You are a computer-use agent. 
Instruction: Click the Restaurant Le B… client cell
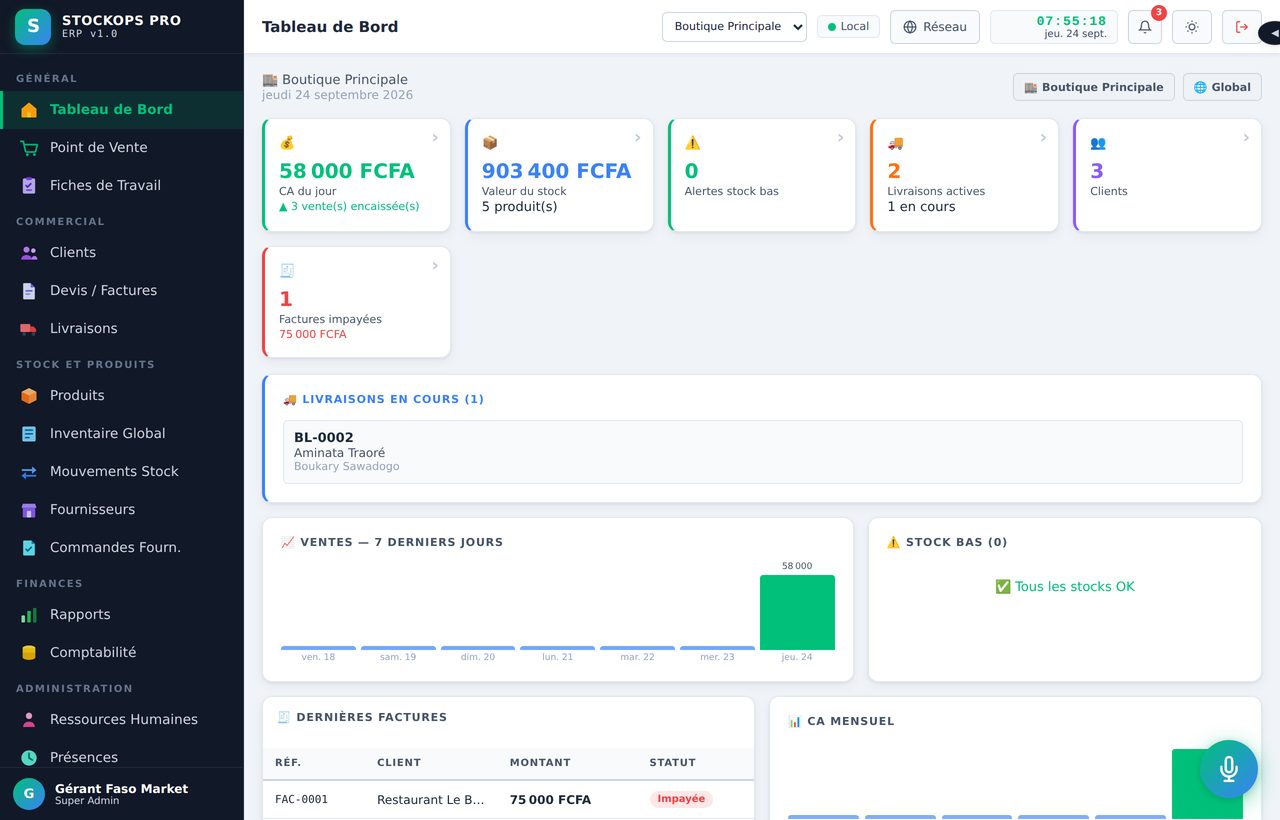point(431,800)
